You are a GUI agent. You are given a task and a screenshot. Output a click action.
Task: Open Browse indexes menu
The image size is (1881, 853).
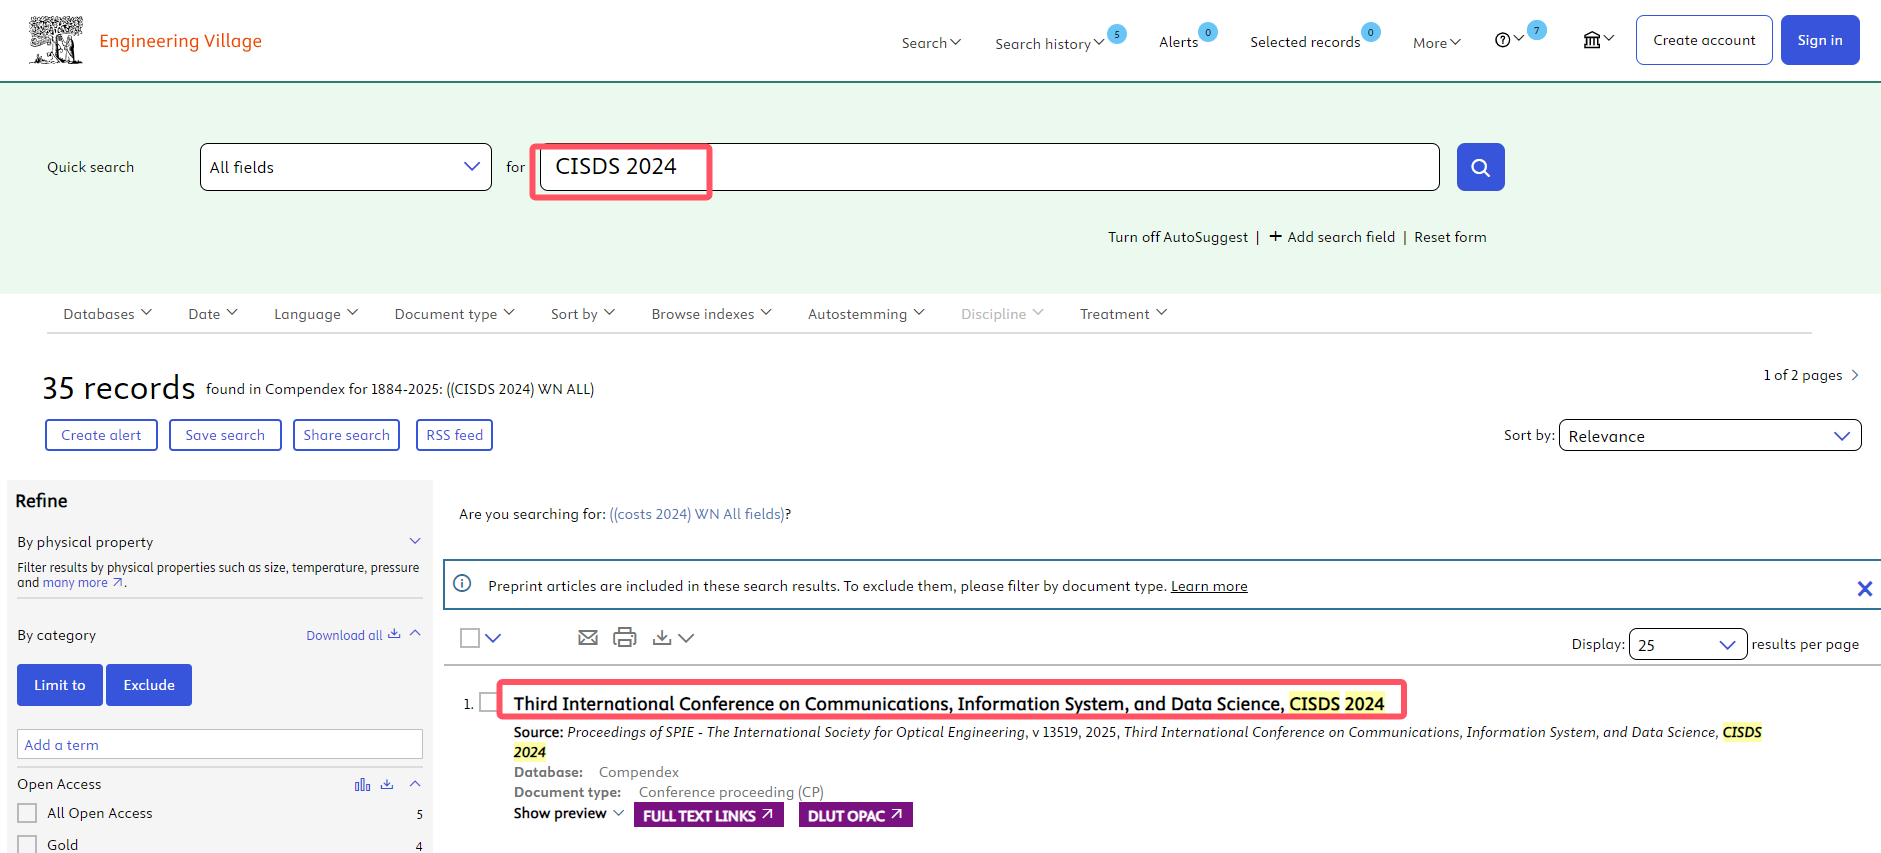712,314
